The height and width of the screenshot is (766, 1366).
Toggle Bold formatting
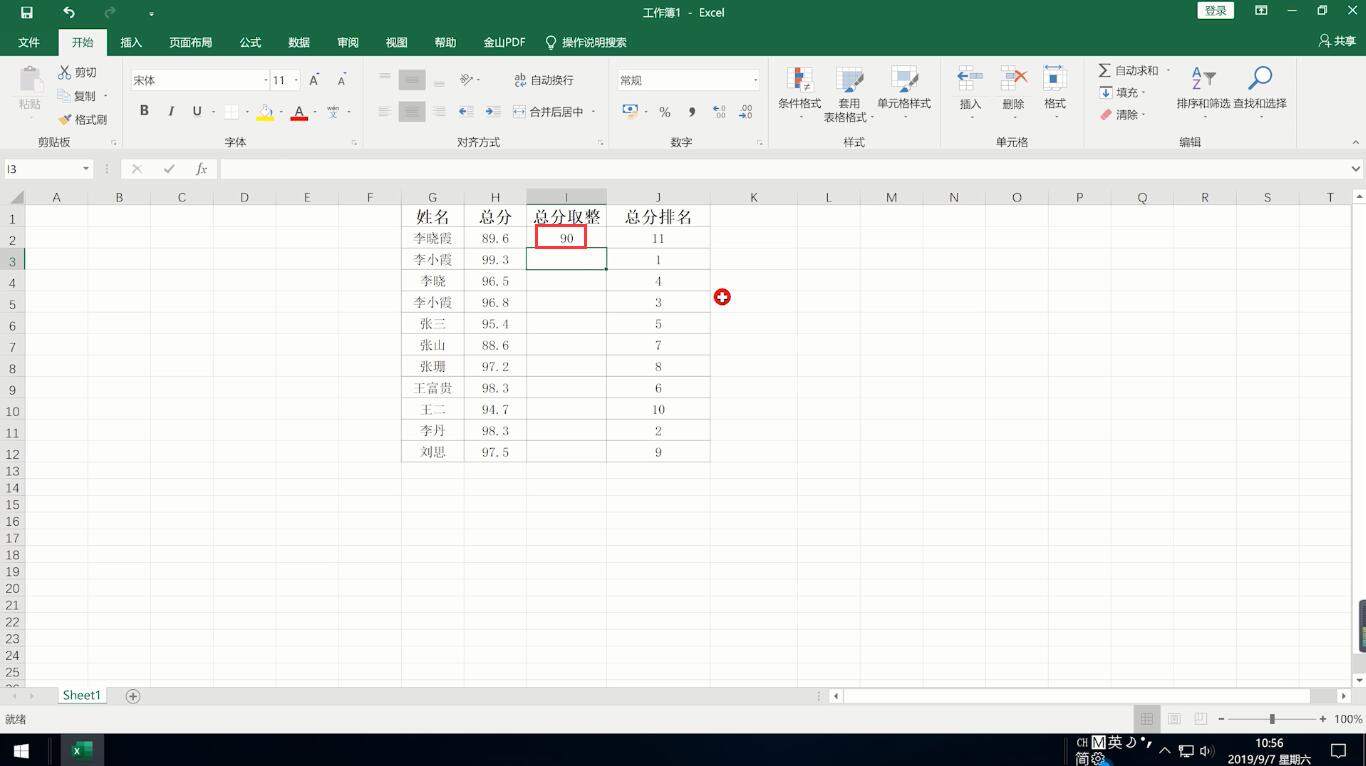(144, 112)
